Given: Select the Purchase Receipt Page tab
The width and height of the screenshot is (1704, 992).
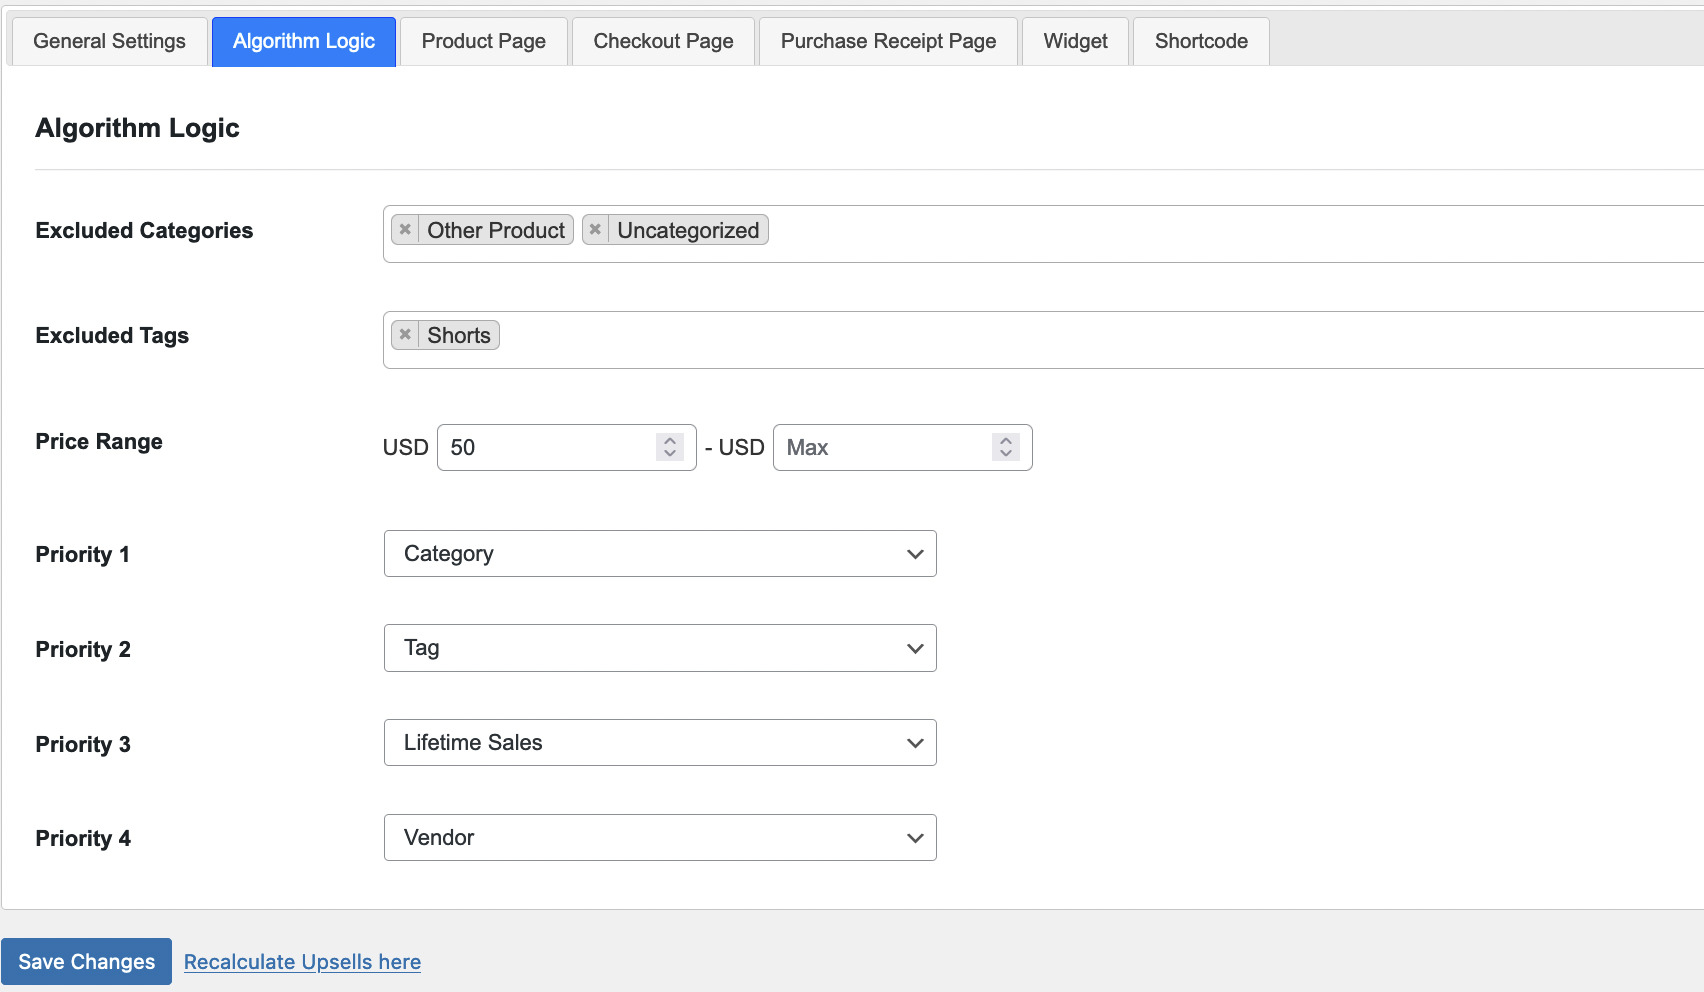Looking at the screenshot, I should 888,41.
